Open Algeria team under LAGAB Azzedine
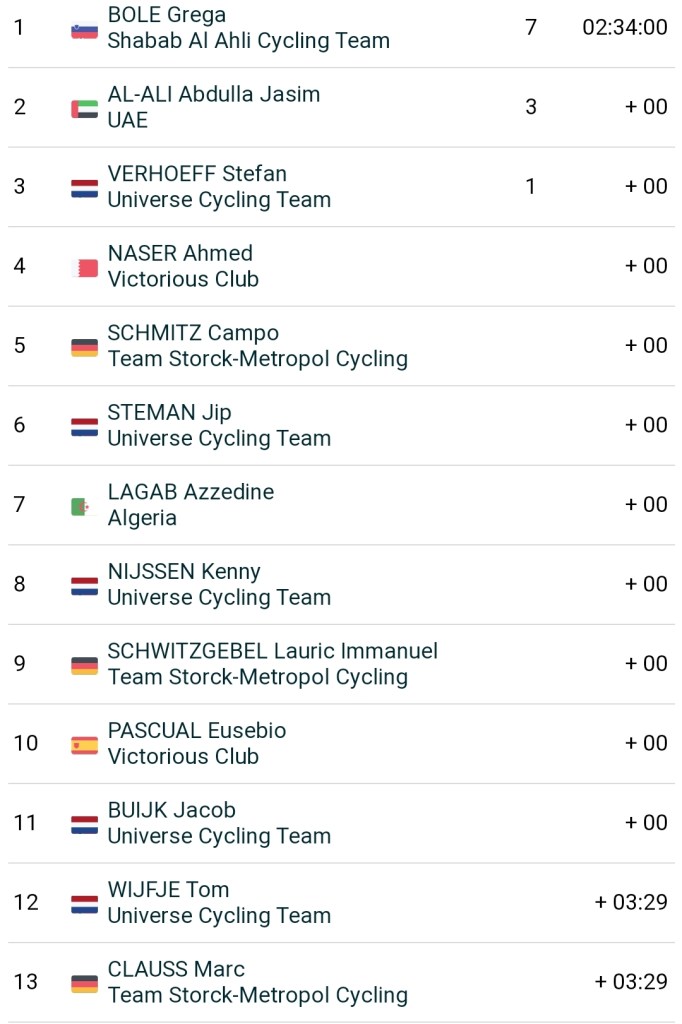Screen dimensions: 682x1024 point(142,518)
